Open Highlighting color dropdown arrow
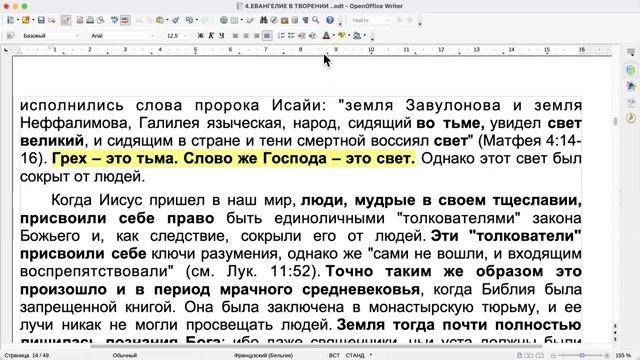This screenshot has width=640, height=360. pos(349,36)
